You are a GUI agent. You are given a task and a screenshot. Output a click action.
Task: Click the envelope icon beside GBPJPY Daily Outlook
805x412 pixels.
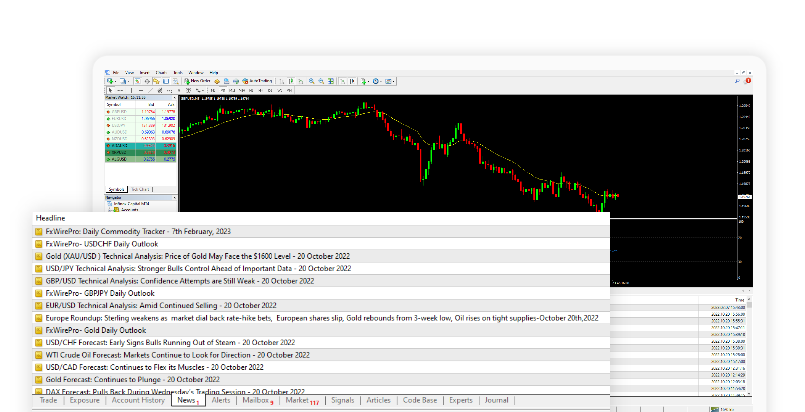click(39, 293)
